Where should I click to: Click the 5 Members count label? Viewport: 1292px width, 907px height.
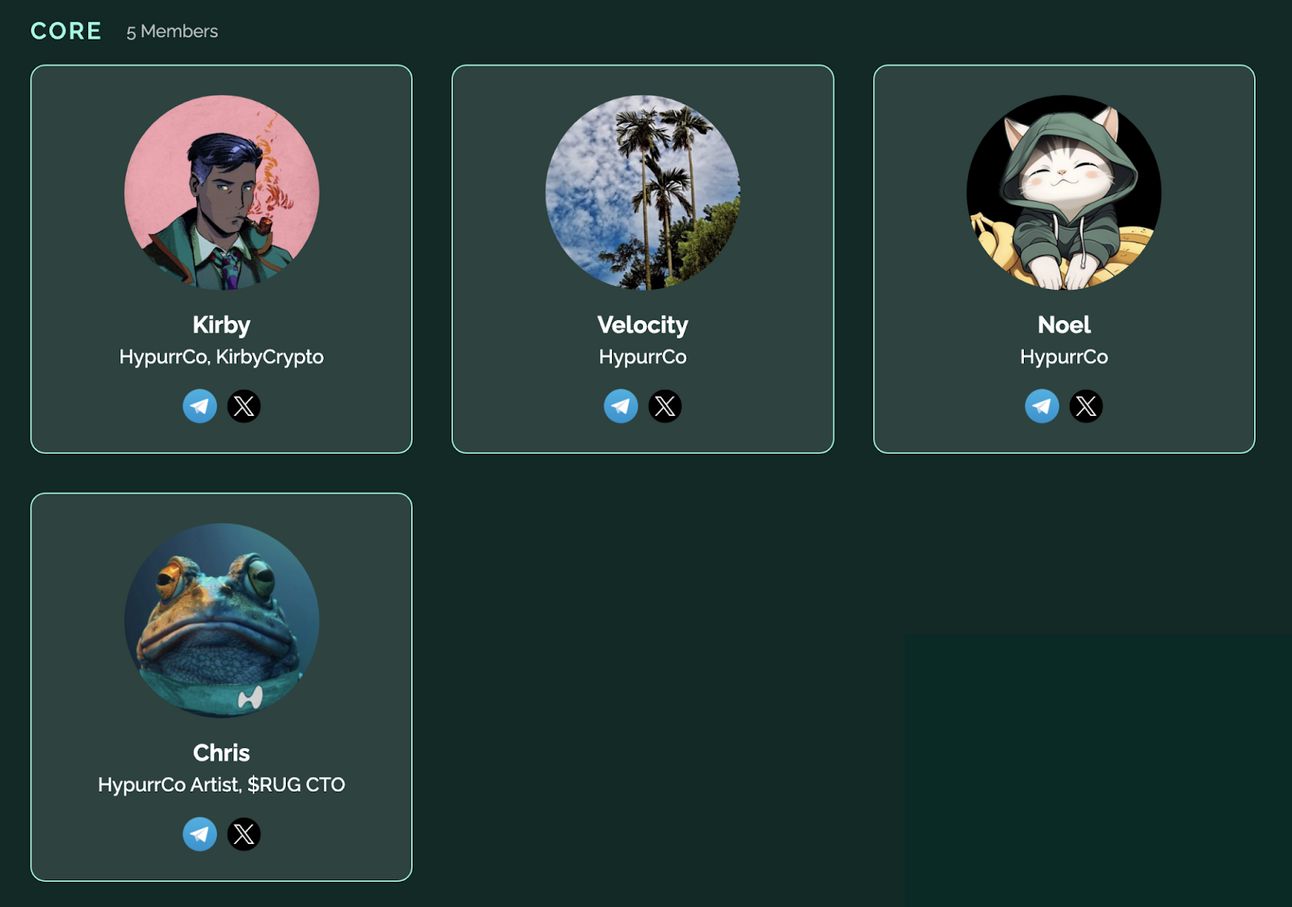(x=172, y=32)
